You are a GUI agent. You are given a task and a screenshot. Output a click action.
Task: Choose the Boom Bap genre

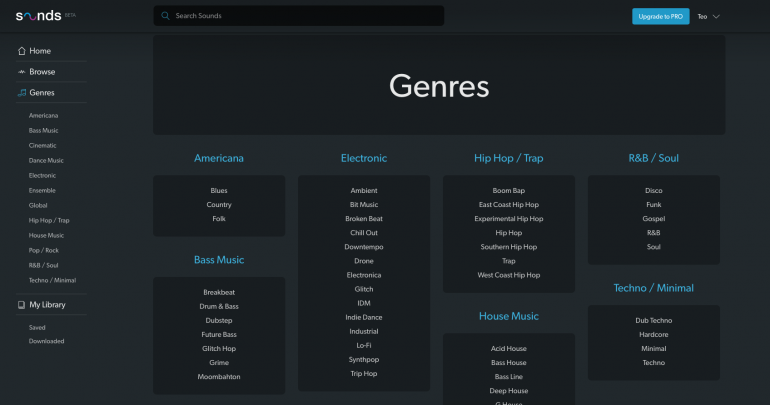(x=508, y=190)
